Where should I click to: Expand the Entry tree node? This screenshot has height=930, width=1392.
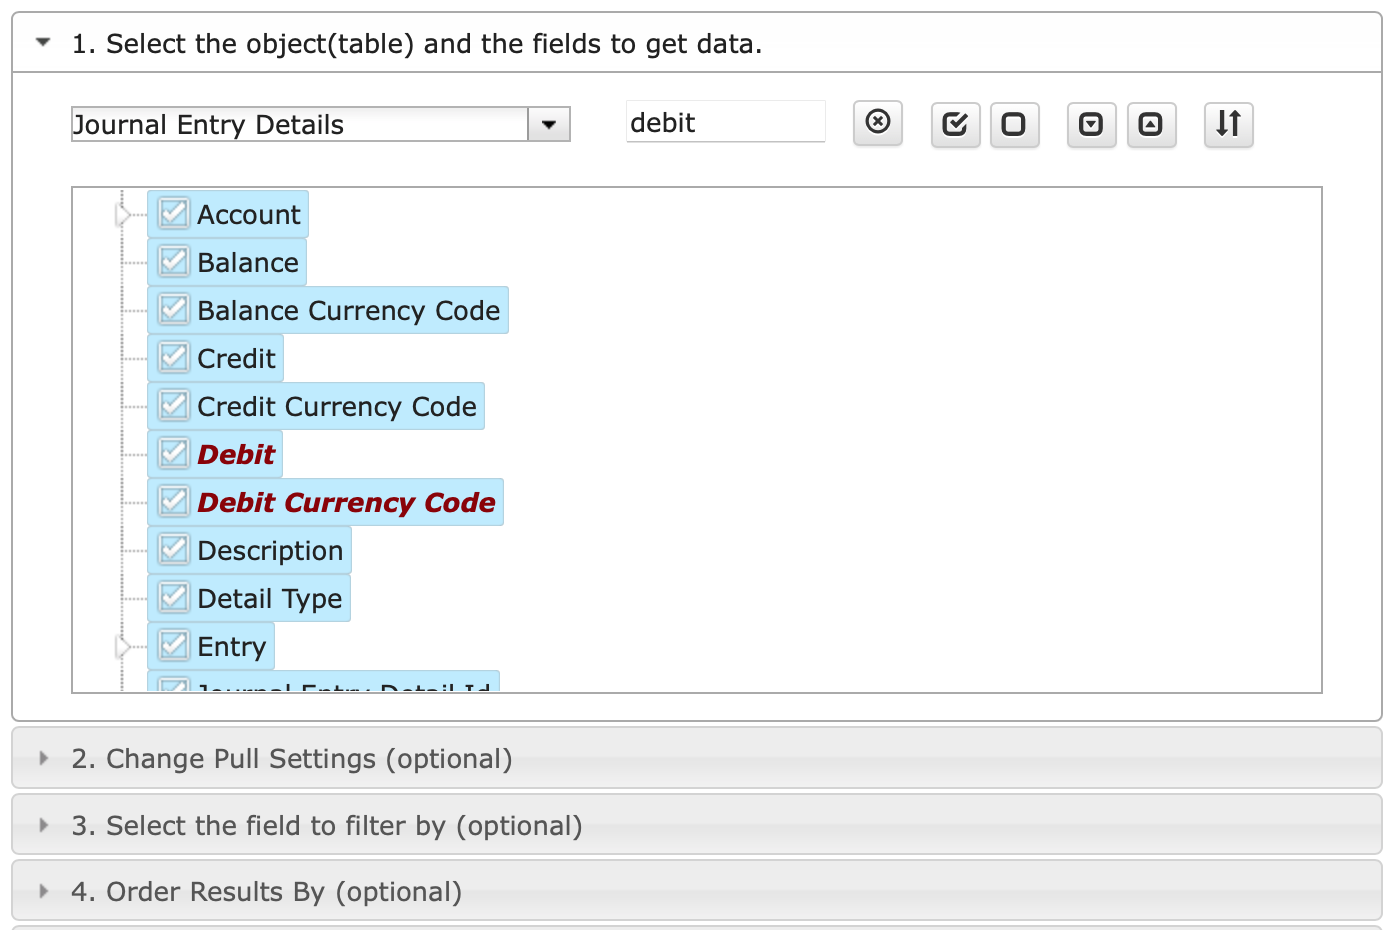pos(122,647)
